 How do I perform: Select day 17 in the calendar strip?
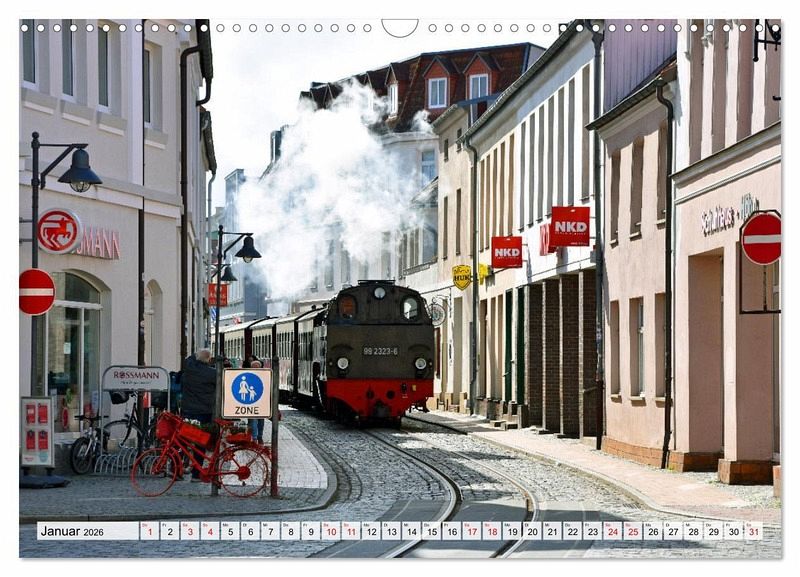tap(472, 531)
